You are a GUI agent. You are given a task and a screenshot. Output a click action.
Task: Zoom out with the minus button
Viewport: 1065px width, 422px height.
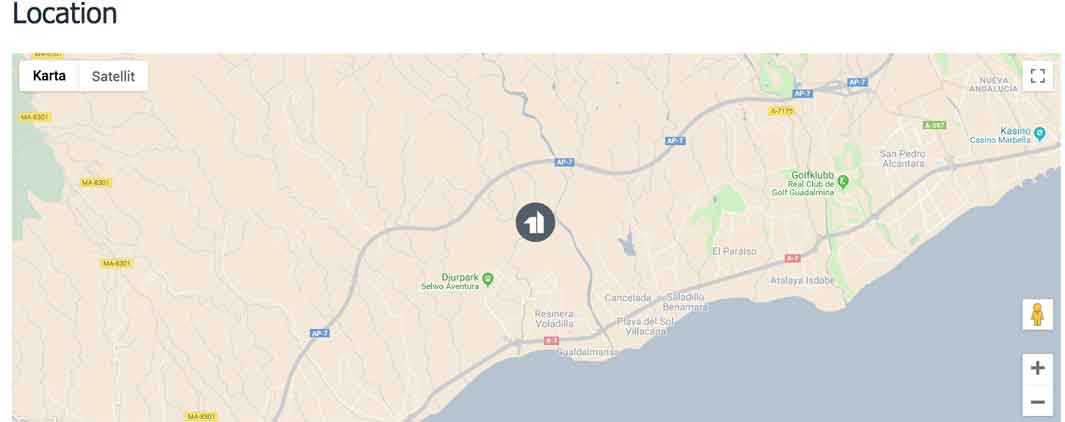click(x=1037, y=401)
